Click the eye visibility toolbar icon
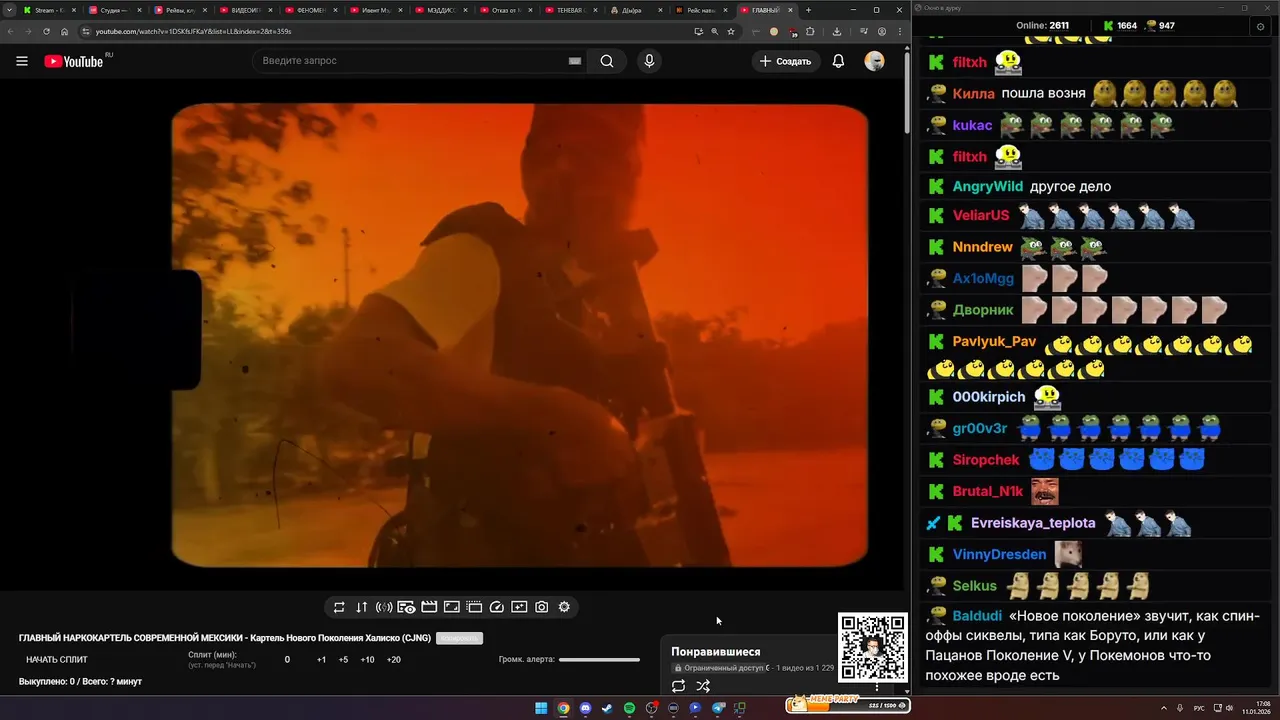 (406, 607)
